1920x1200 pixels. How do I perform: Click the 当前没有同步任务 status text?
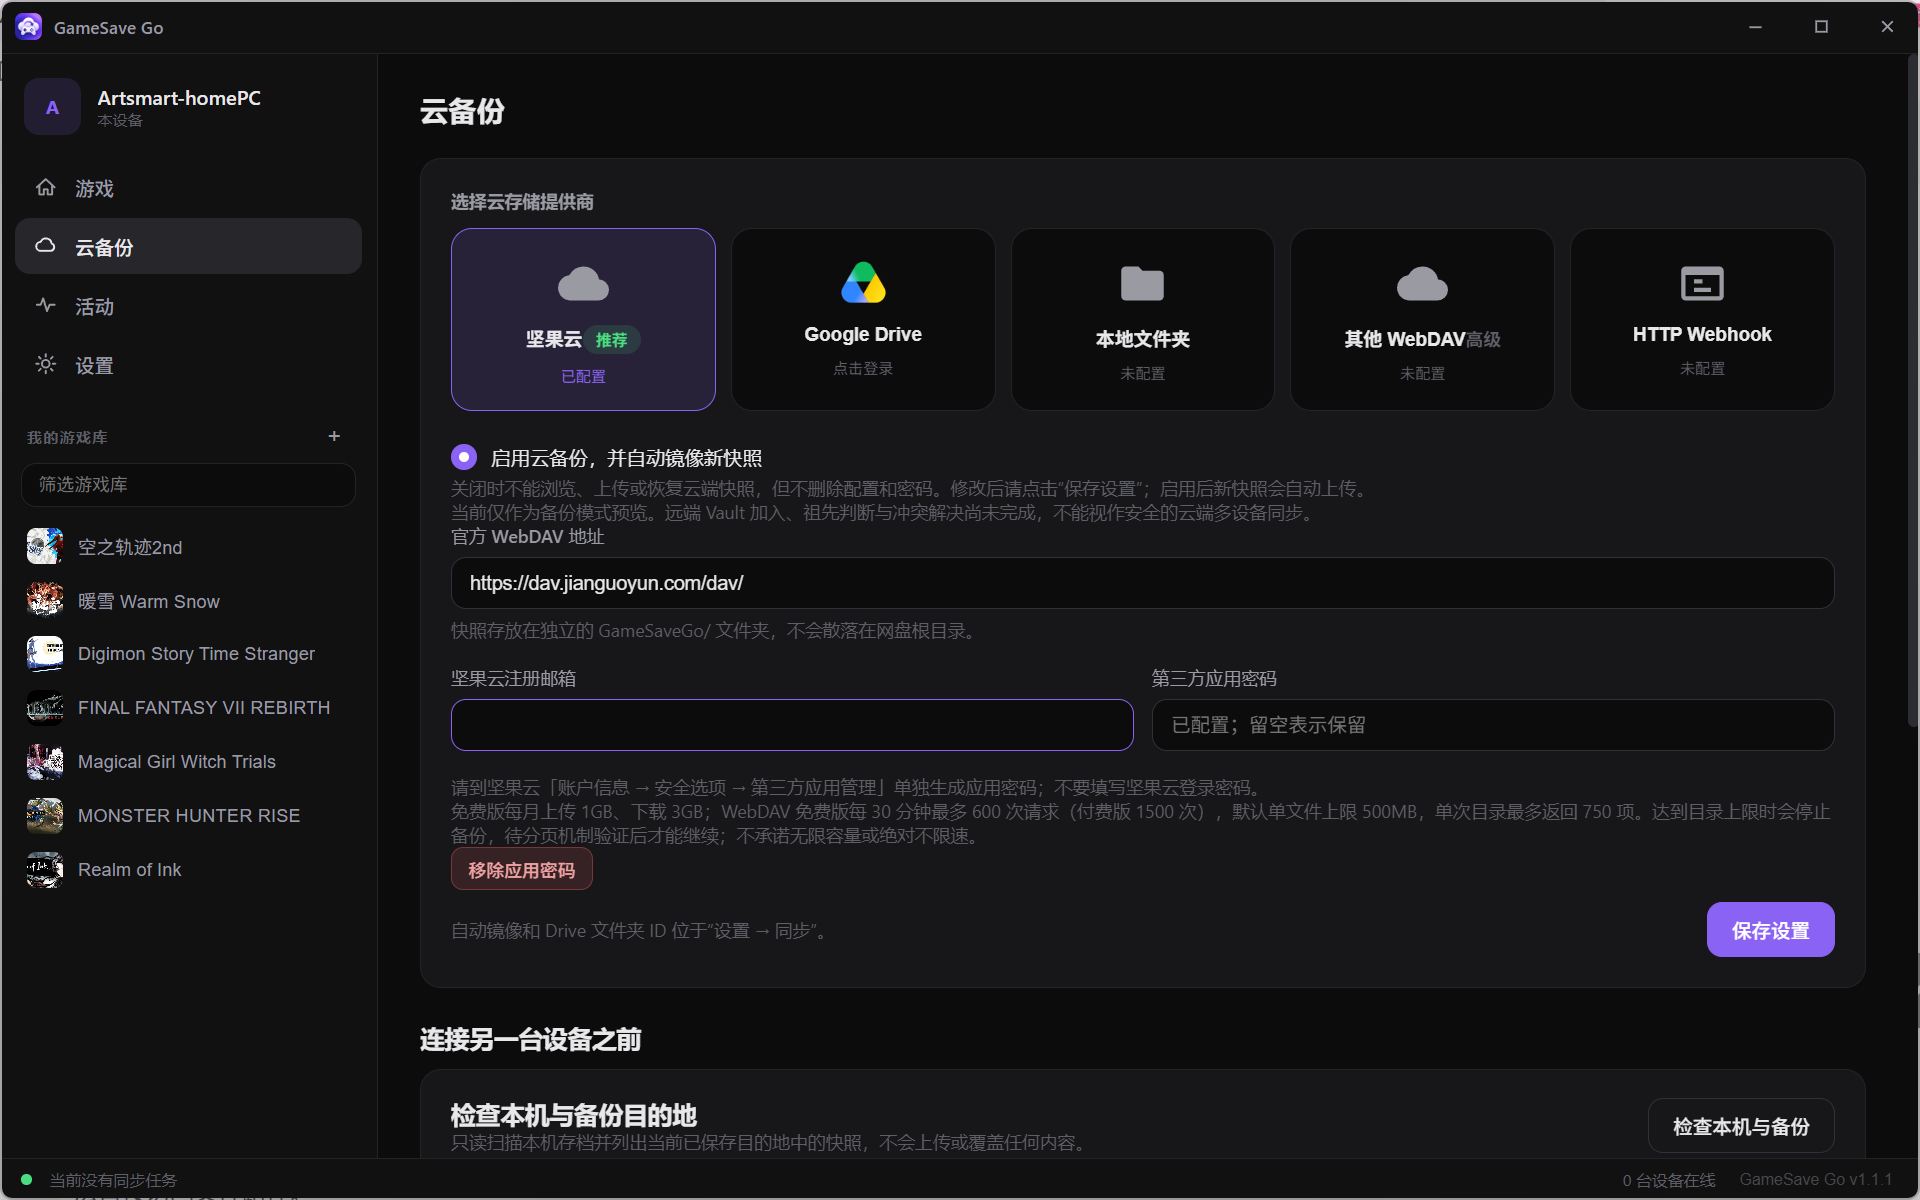[x=113, y=1181]
